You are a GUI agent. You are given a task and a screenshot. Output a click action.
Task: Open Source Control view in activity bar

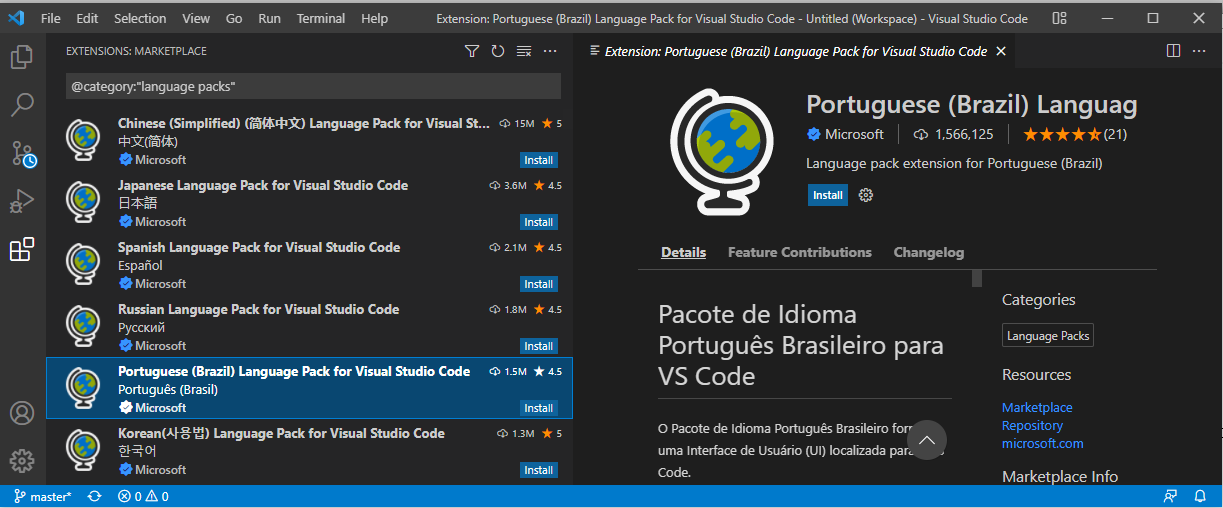[22, 153]
